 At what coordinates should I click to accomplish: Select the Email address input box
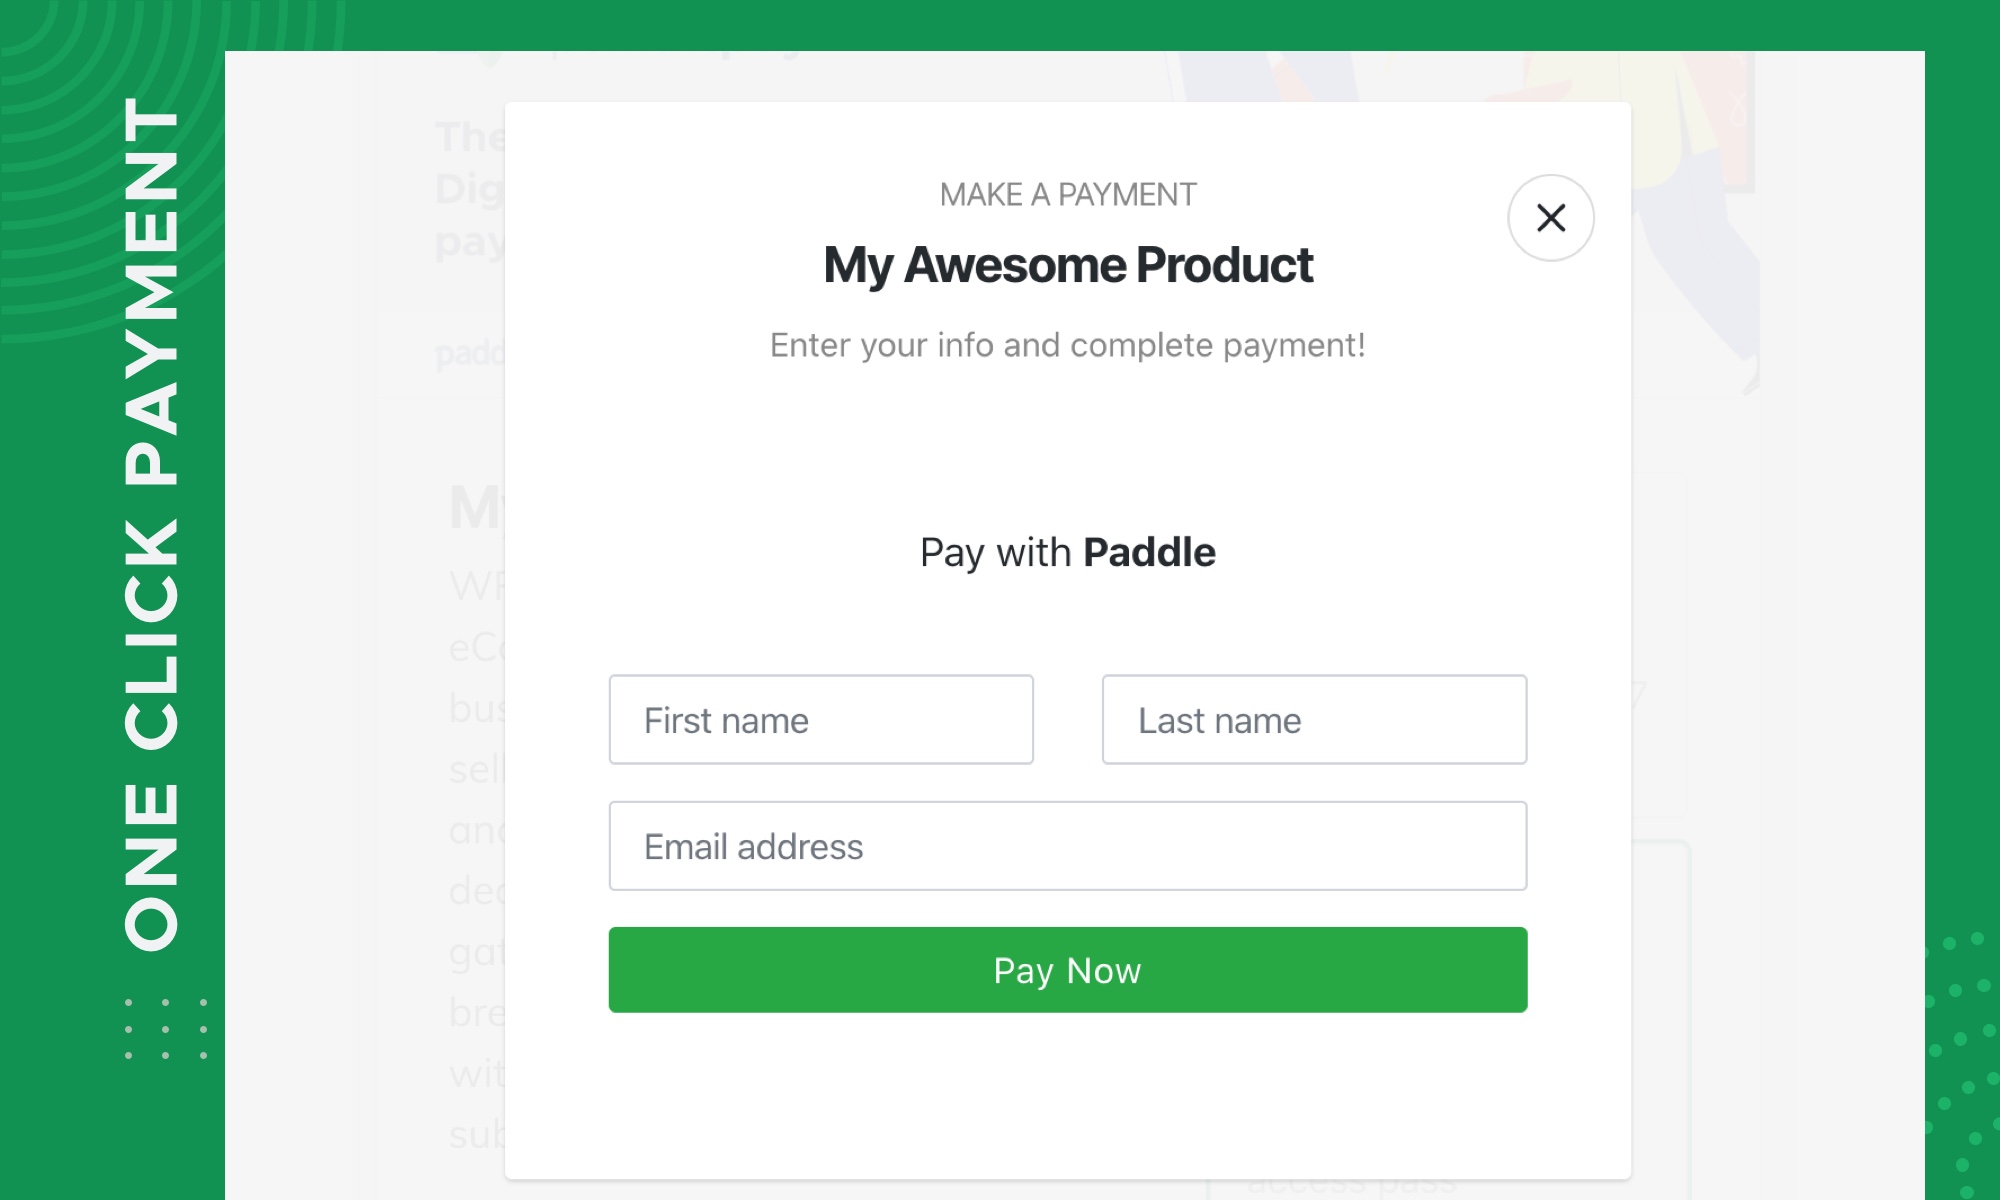1067,846
